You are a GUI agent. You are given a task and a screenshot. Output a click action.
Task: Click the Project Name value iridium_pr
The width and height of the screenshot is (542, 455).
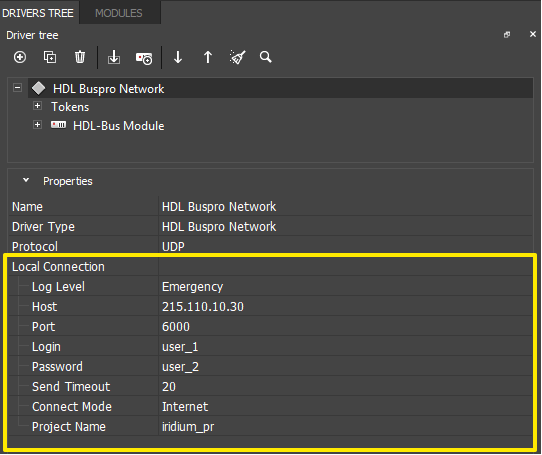click(x=188, y=427)
